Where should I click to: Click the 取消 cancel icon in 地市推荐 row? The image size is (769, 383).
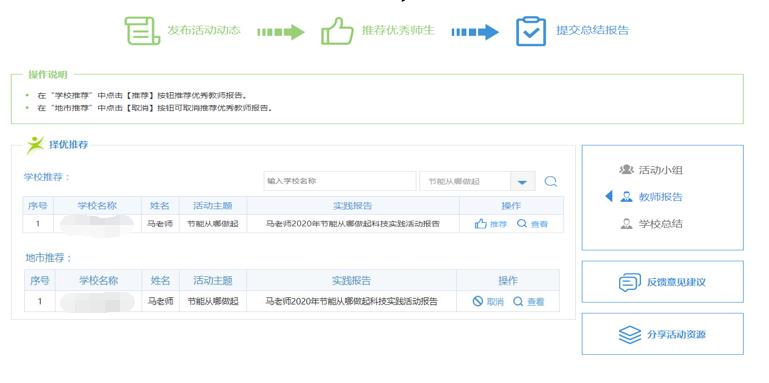[478, 302]
